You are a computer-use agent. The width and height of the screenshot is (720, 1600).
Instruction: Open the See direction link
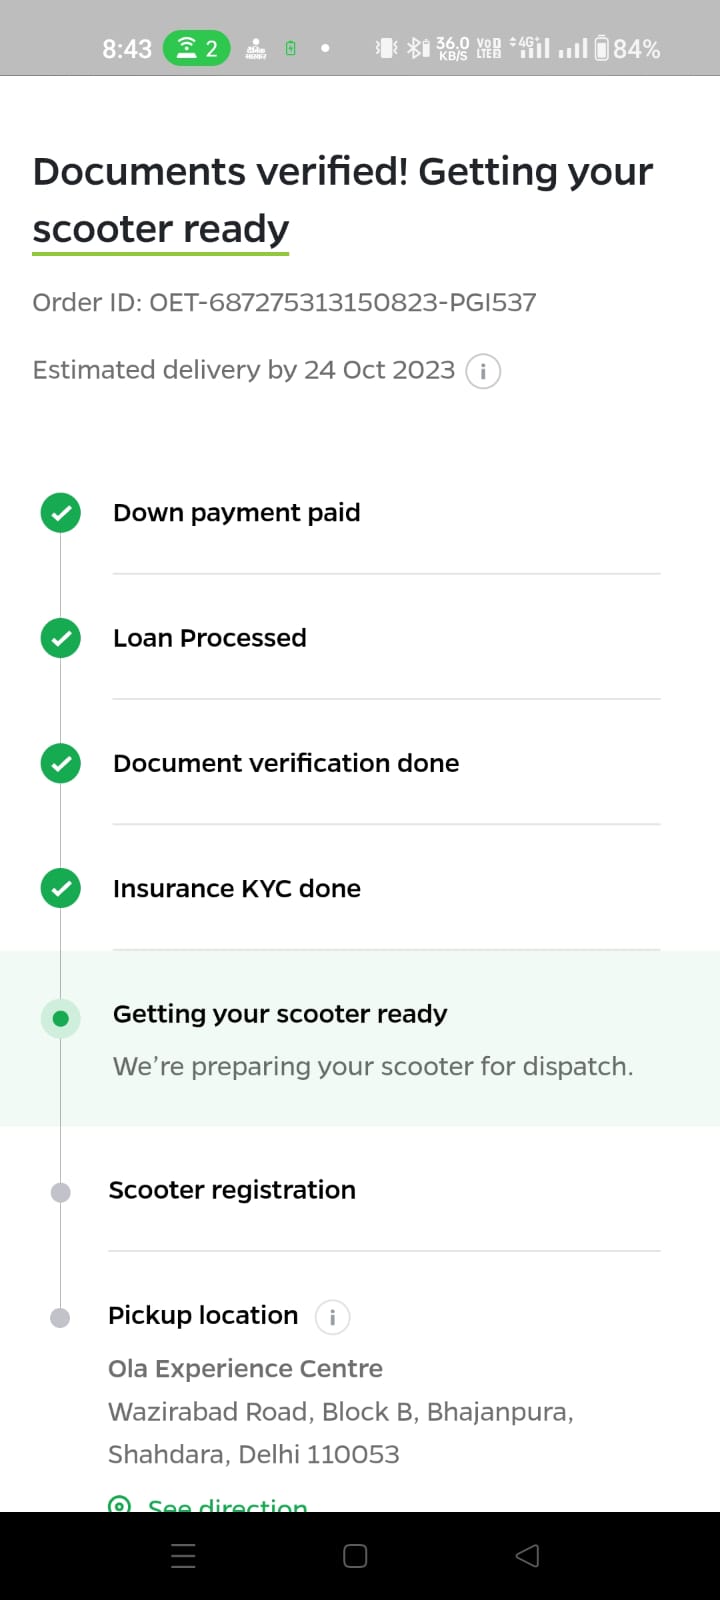coord(227,1505)
